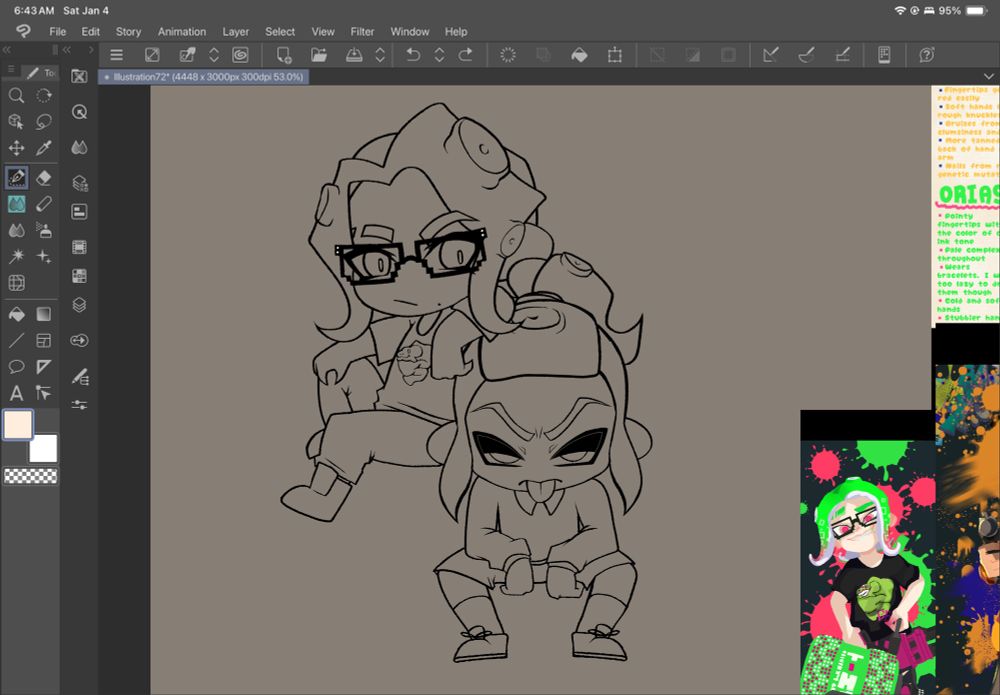Image resolution: width=1000 pixels, height=695 pixels.
Task: Toggle Snap to Special Ruler icon
Action: 807,55
